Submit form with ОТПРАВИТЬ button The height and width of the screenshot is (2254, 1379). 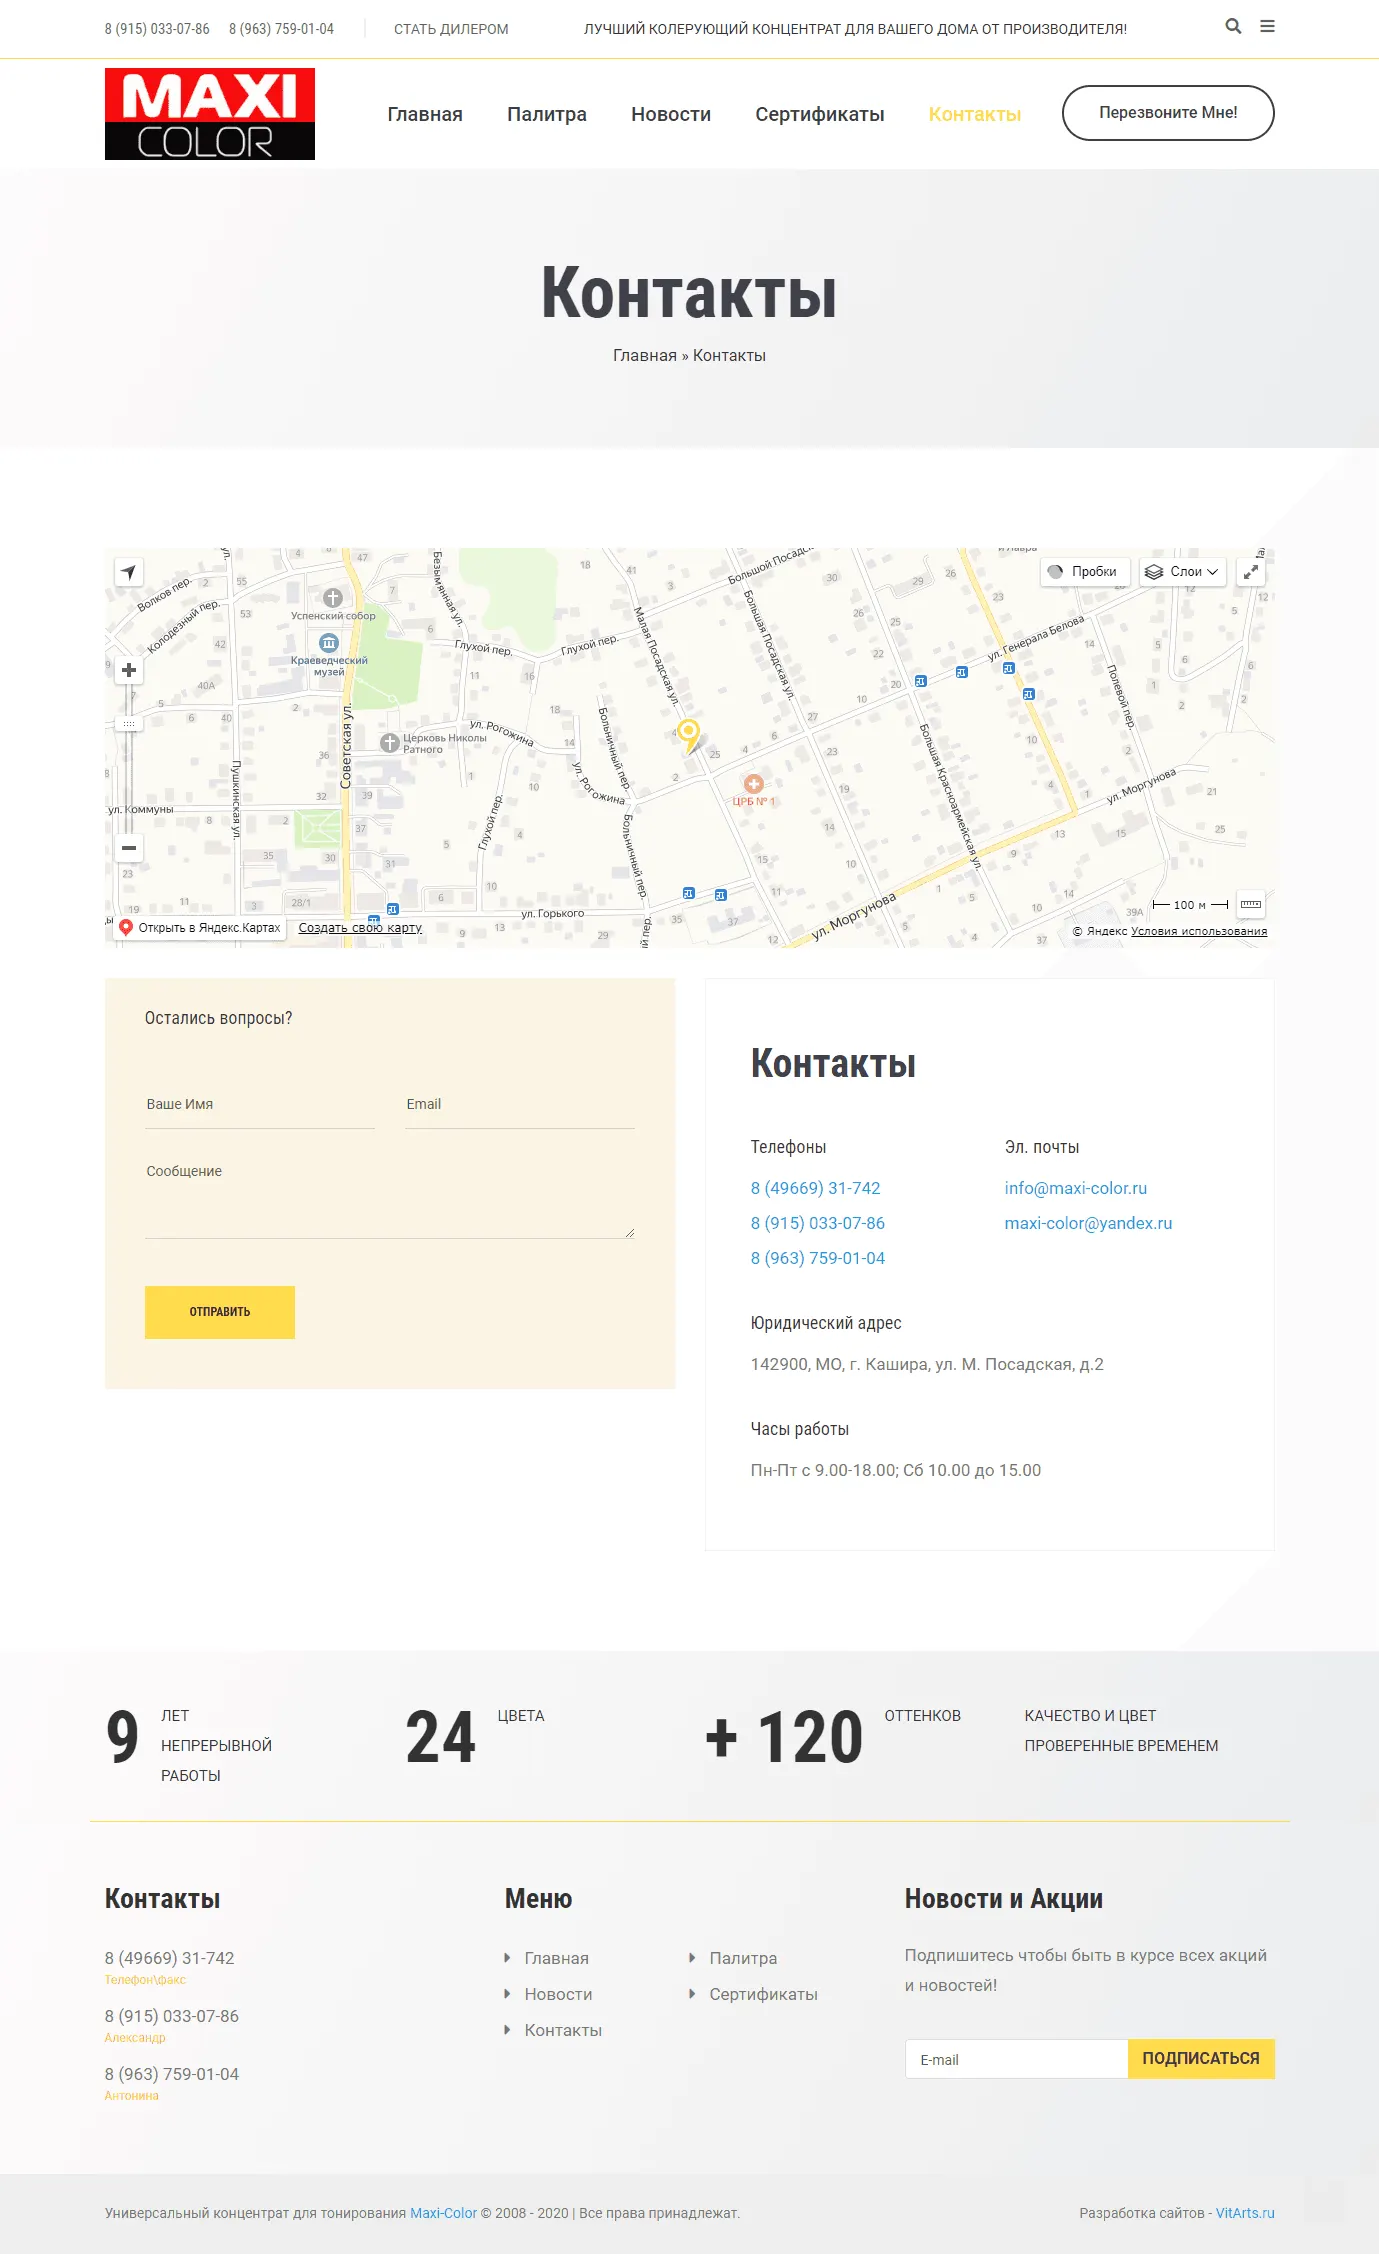(220, 1312)
